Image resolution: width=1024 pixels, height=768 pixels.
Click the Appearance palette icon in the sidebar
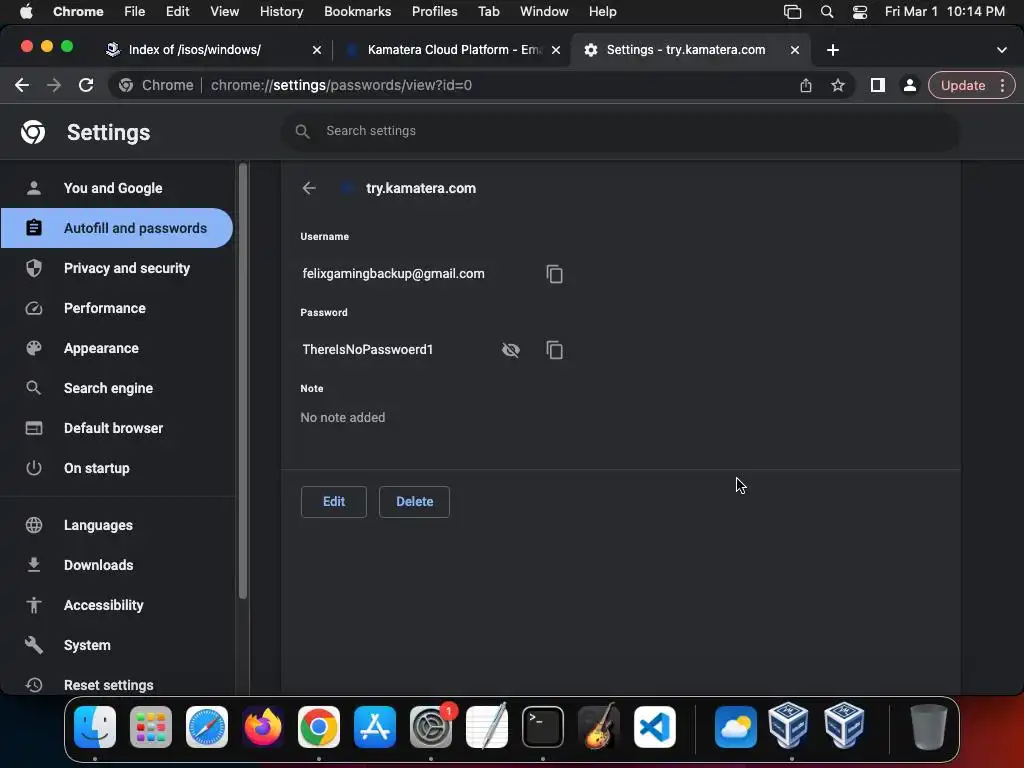(34, 348)
